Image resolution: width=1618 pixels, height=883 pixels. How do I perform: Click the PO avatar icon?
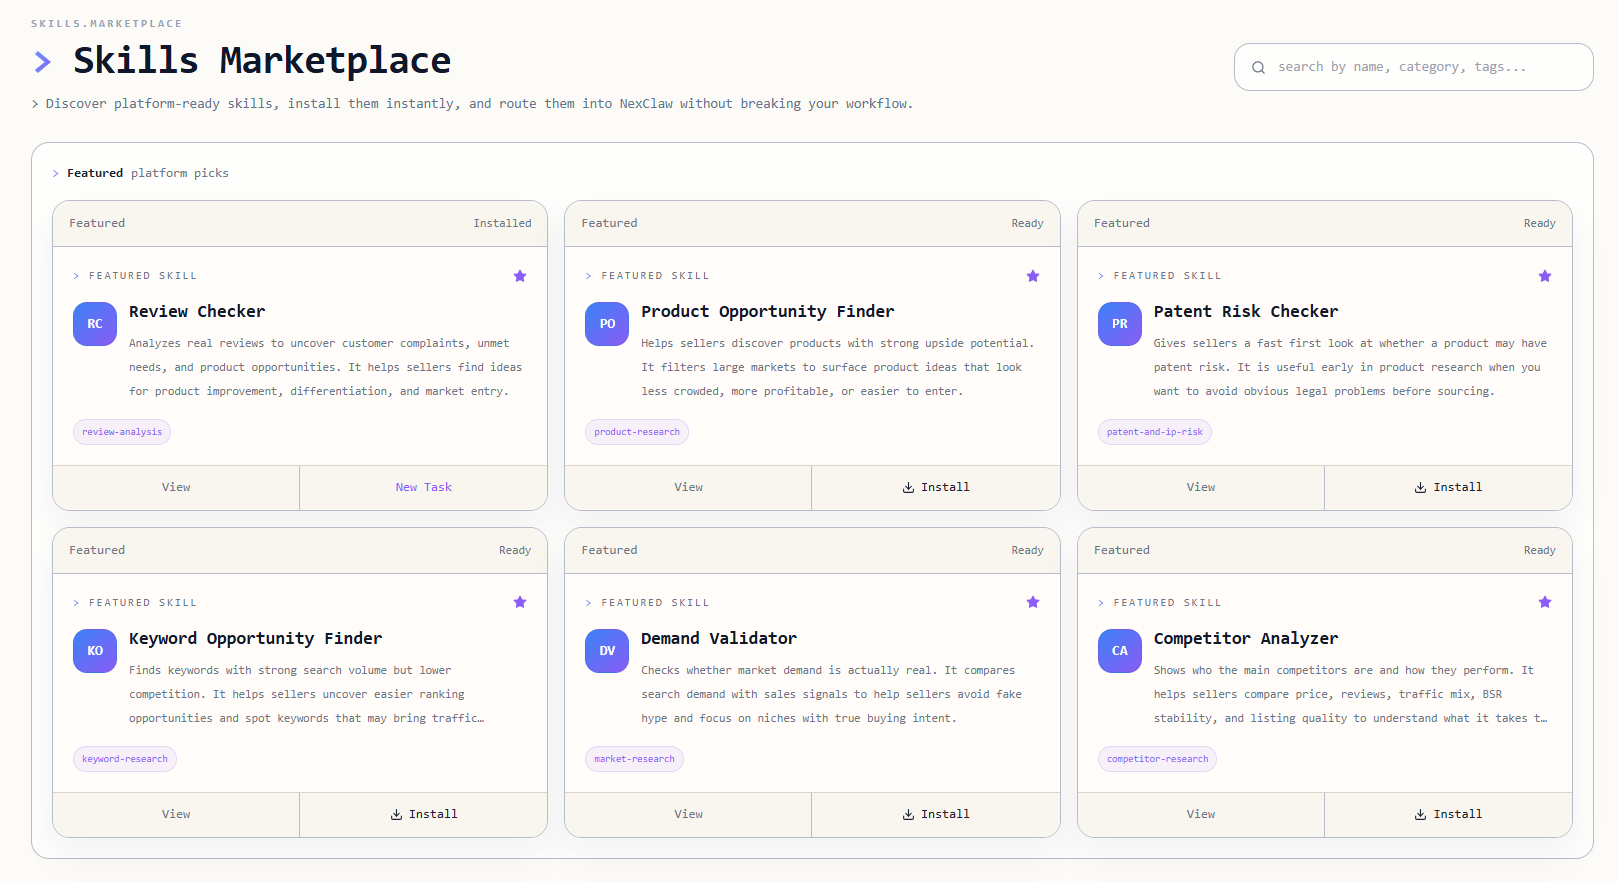[607, 324]
